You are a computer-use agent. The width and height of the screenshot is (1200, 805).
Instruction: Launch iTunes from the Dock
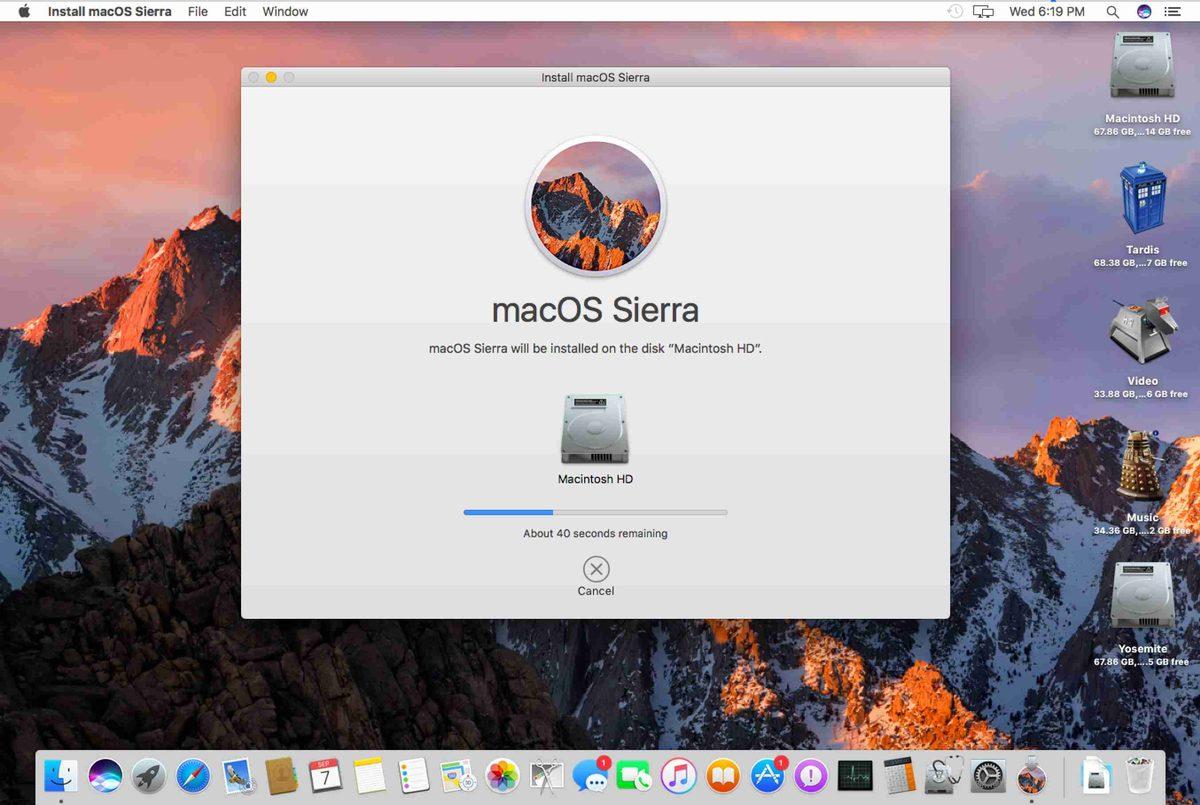coord(680,775)
